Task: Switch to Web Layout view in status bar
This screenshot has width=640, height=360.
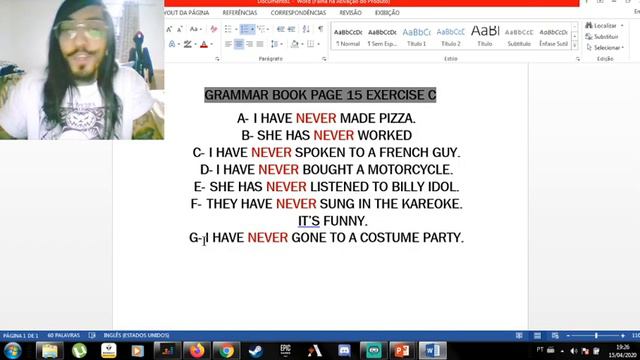Action: tap(555, 335)
